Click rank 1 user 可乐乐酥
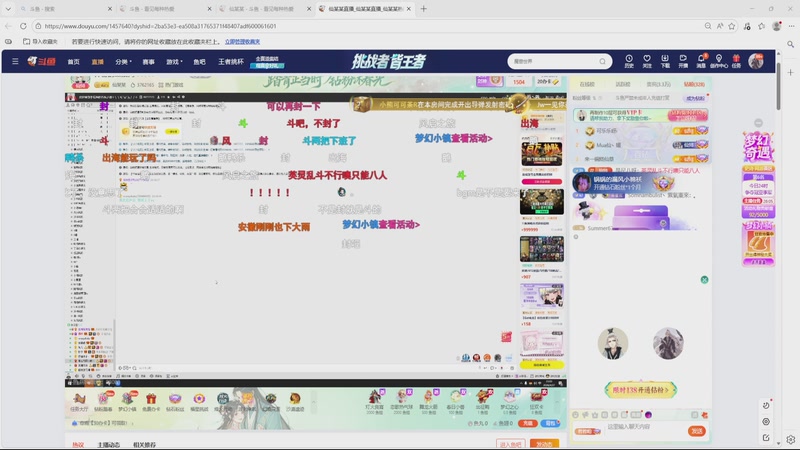 (606, 131)
